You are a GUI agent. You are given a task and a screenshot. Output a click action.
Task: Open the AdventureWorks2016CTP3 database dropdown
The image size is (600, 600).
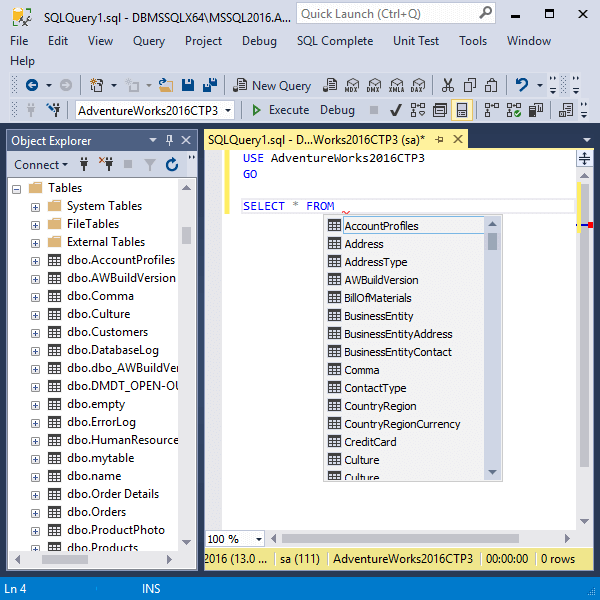point(228,111)
